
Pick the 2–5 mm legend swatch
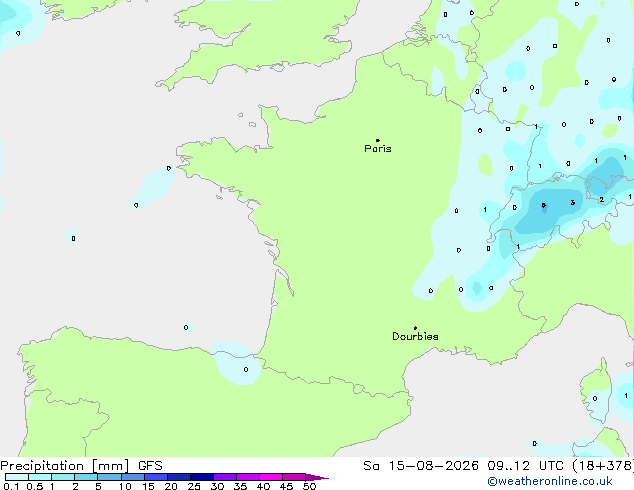click(86, 477)
